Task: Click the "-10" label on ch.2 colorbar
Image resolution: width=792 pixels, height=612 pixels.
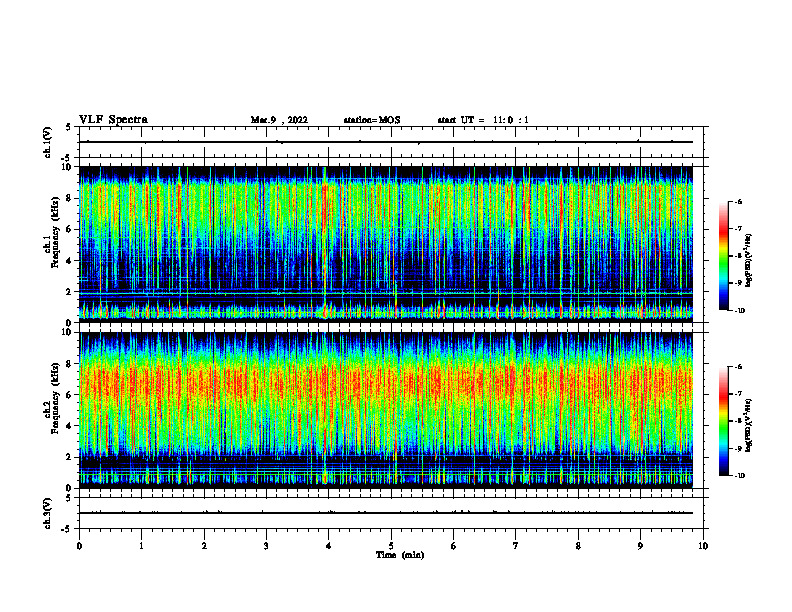Action: [740, 476]
